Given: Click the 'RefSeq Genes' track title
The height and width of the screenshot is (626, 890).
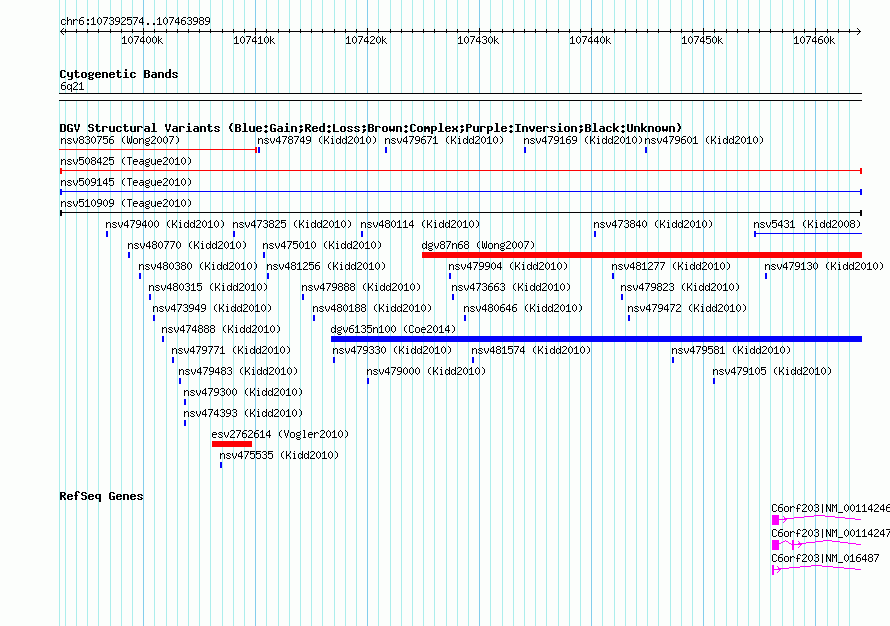Looking at the screenshot, I should (101, 496).
